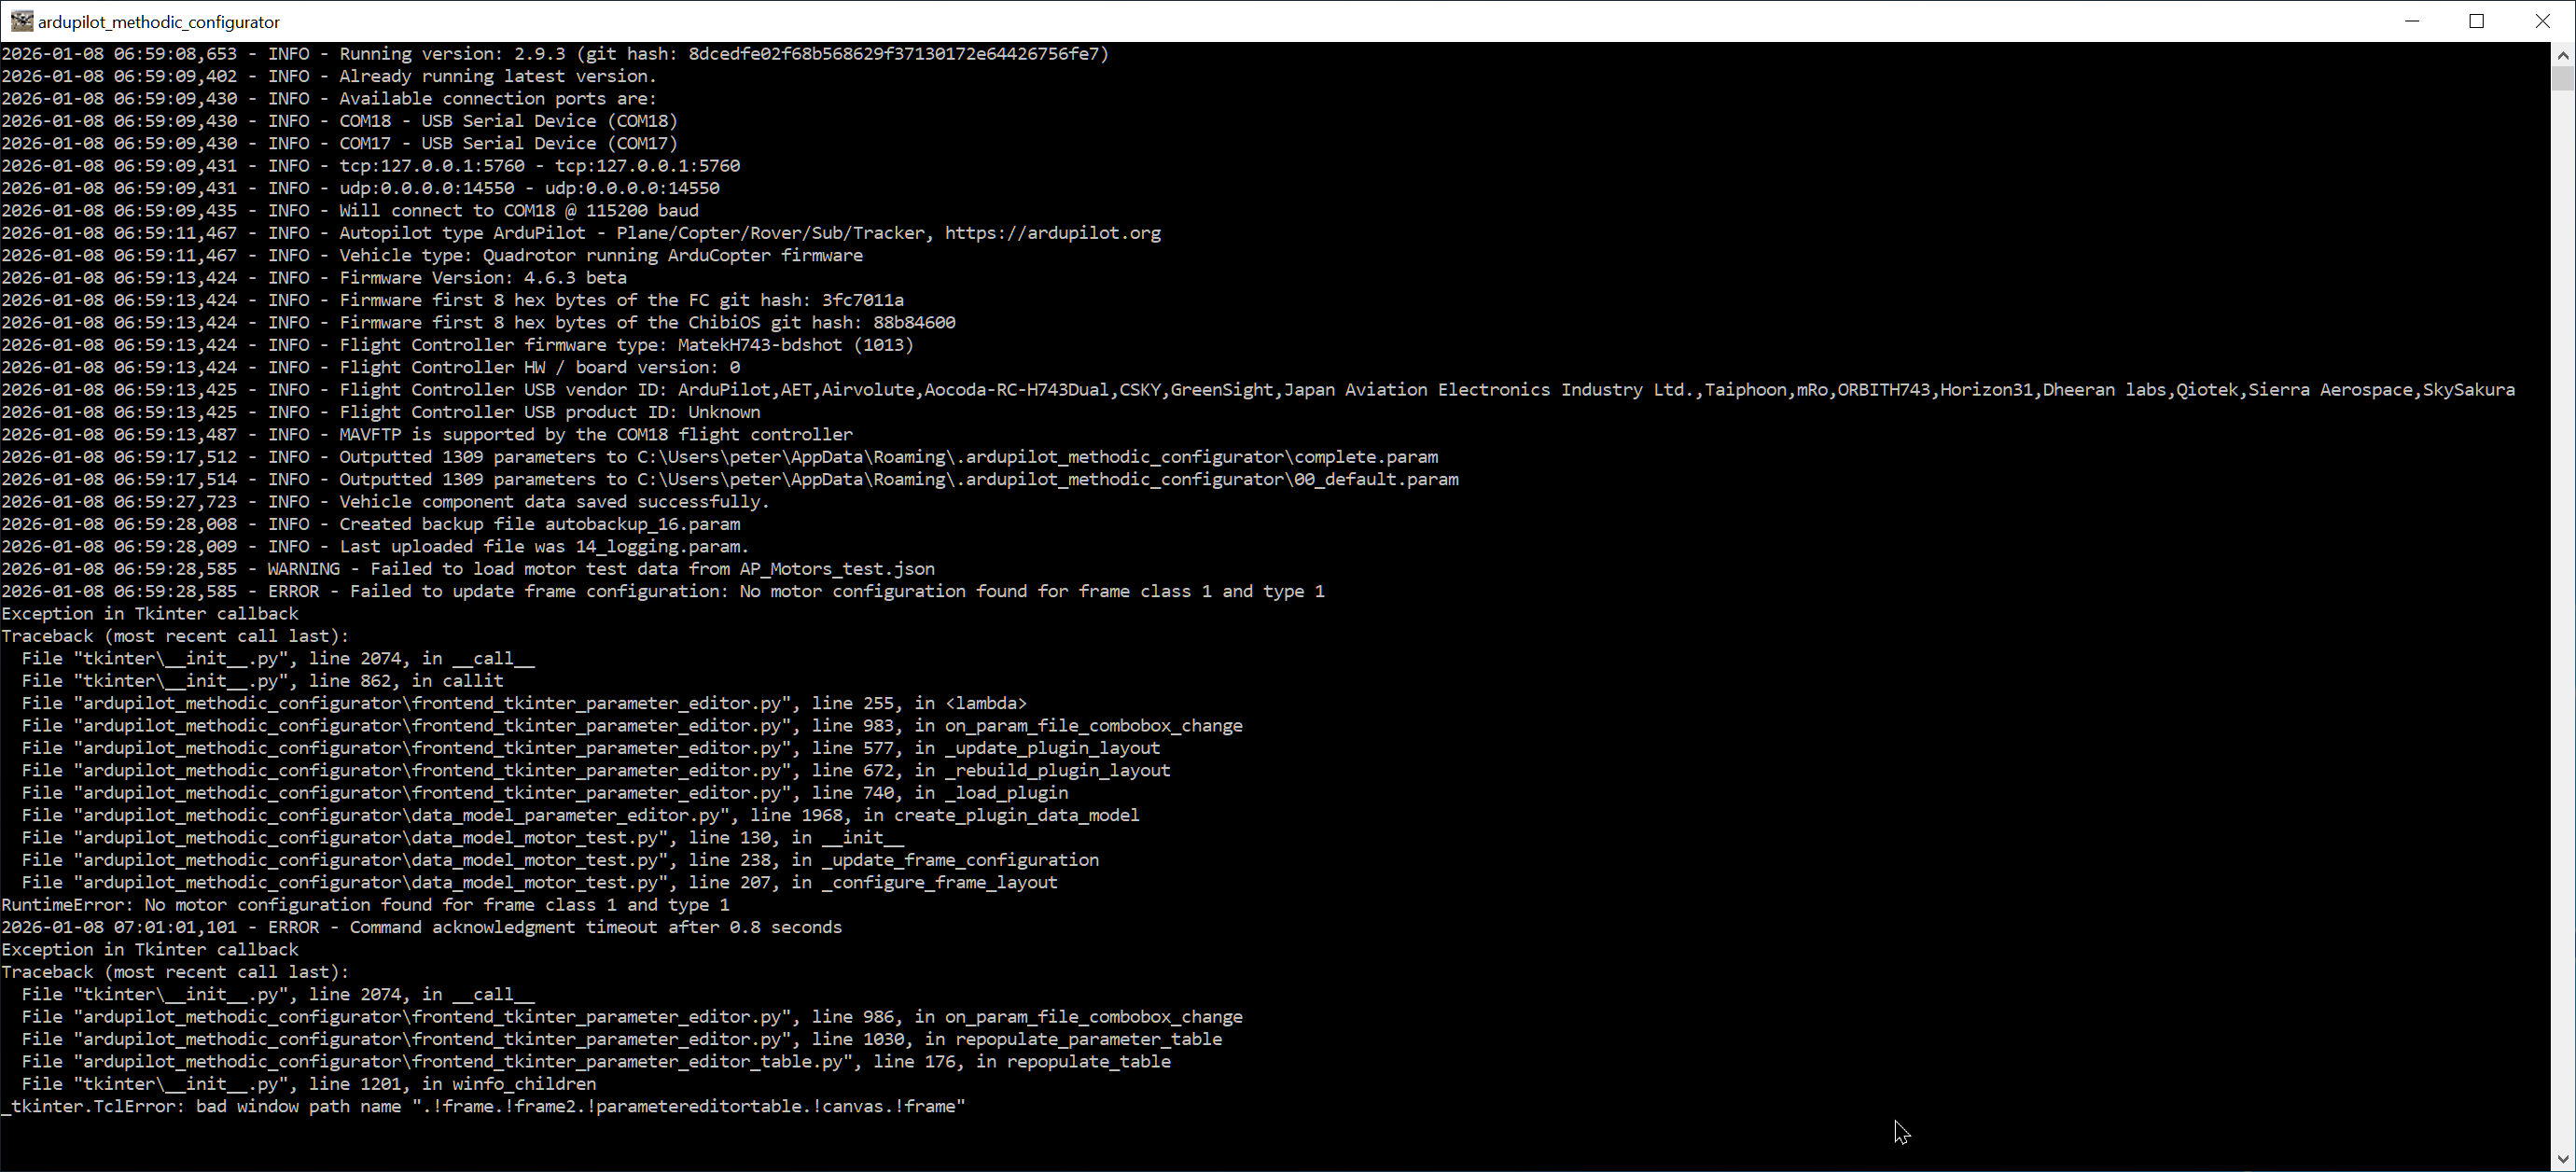The width and height of the screenshot is (2576, 1172).
Task: Click the scrollbar up arrow
Action: (2562, 55)
